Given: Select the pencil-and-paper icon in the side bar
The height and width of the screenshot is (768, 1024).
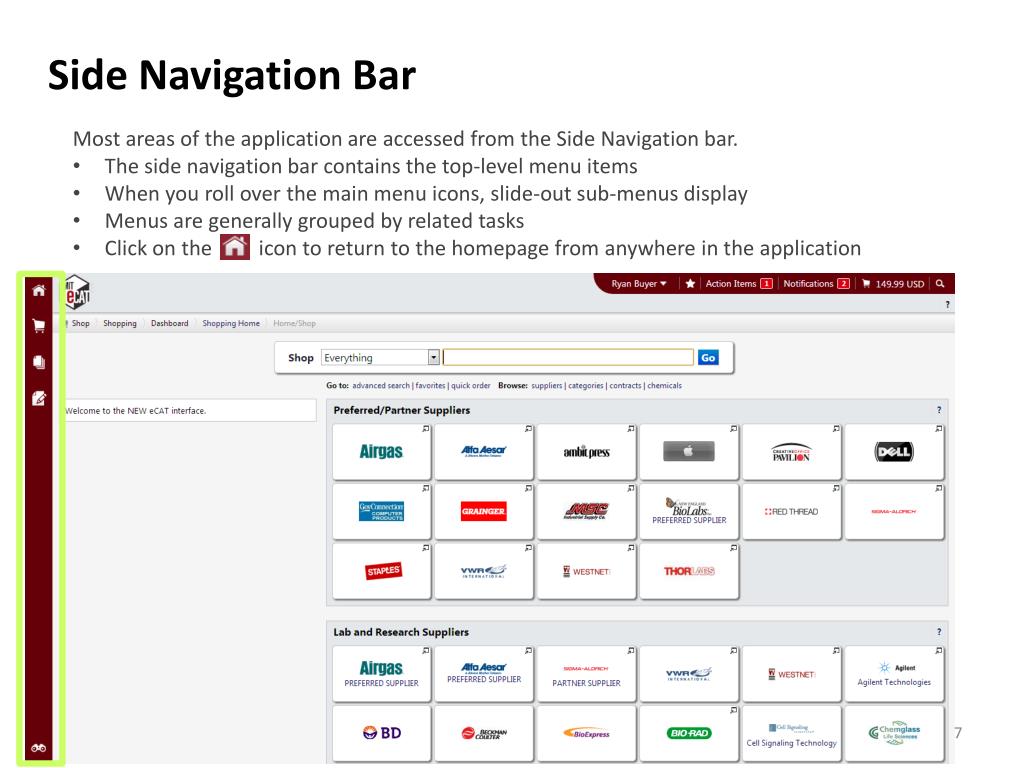Looking at the screenshot, I should pos(39,398).
